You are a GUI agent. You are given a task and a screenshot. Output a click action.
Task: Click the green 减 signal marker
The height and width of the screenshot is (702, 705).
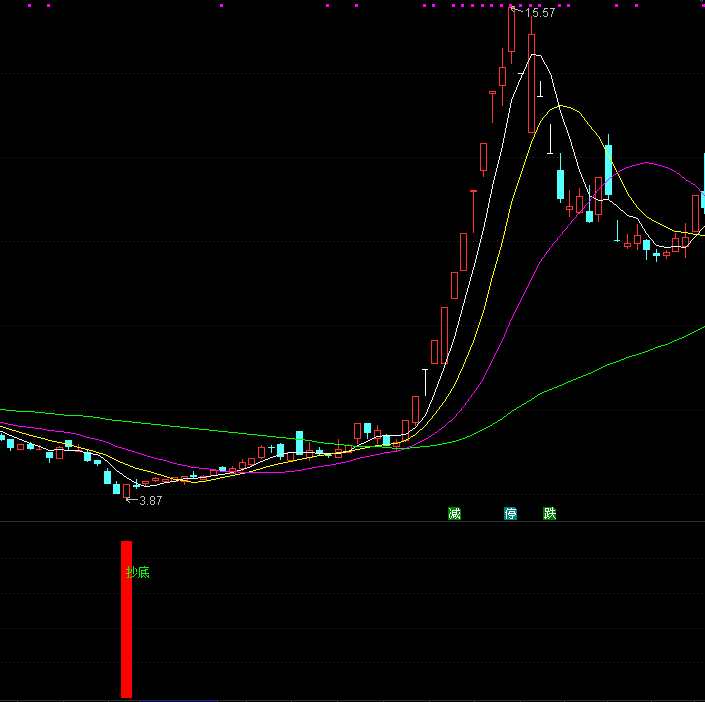click(454, 514)
